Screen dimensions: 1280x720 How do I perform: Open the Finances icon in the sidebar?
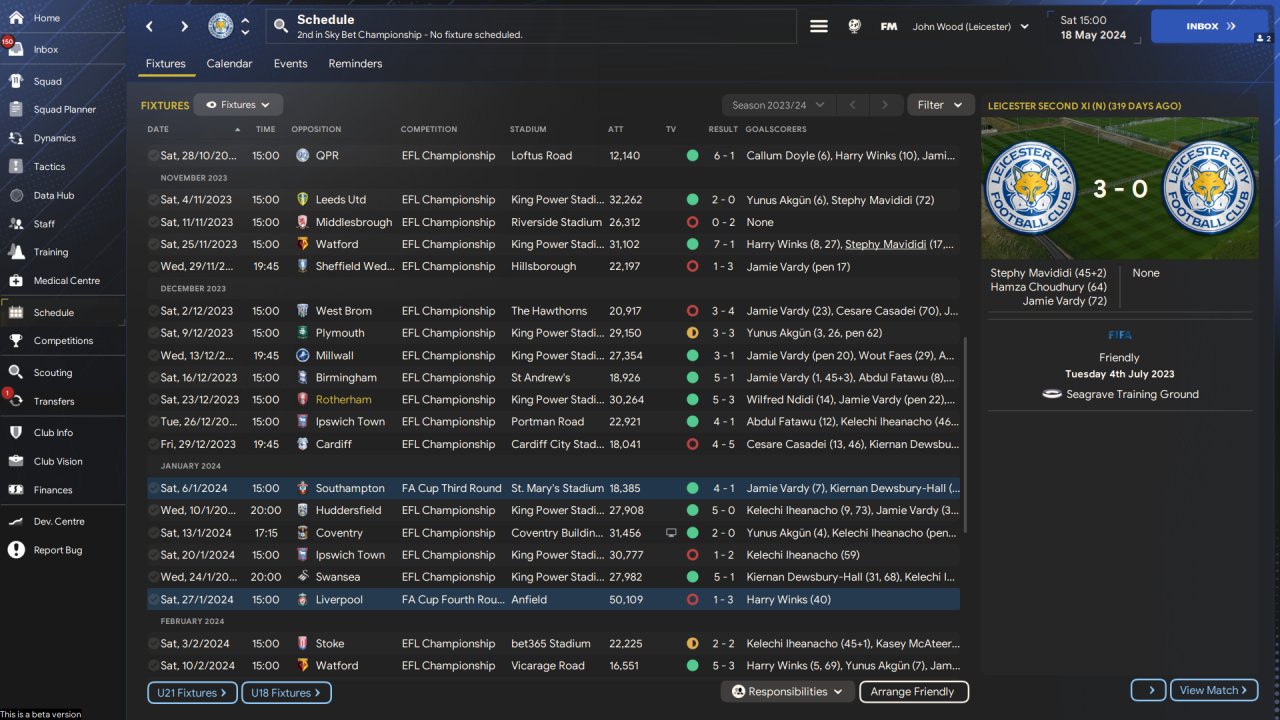16,490
